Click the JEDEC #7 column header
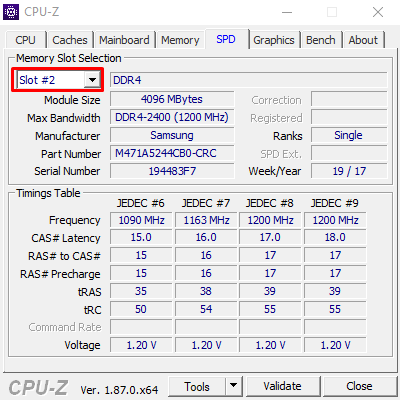 click(206, 203)
